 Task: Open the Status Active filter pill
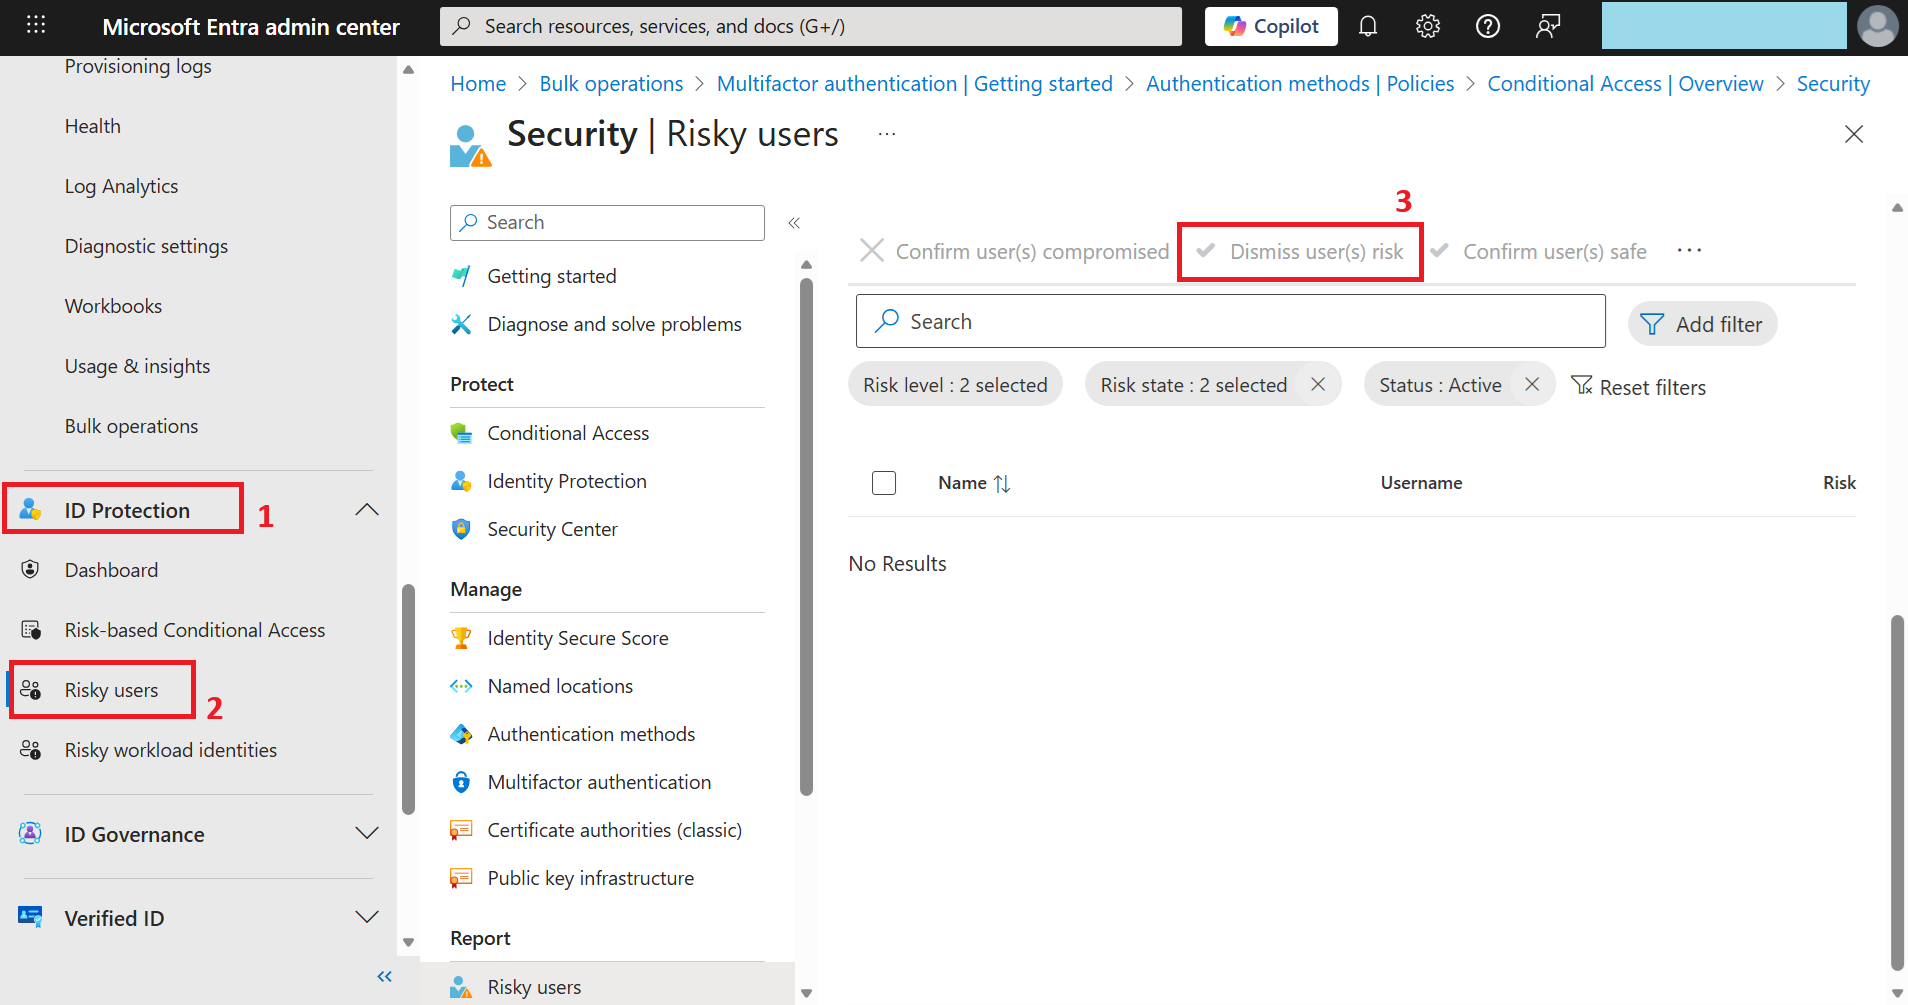tap(1440, 385)
